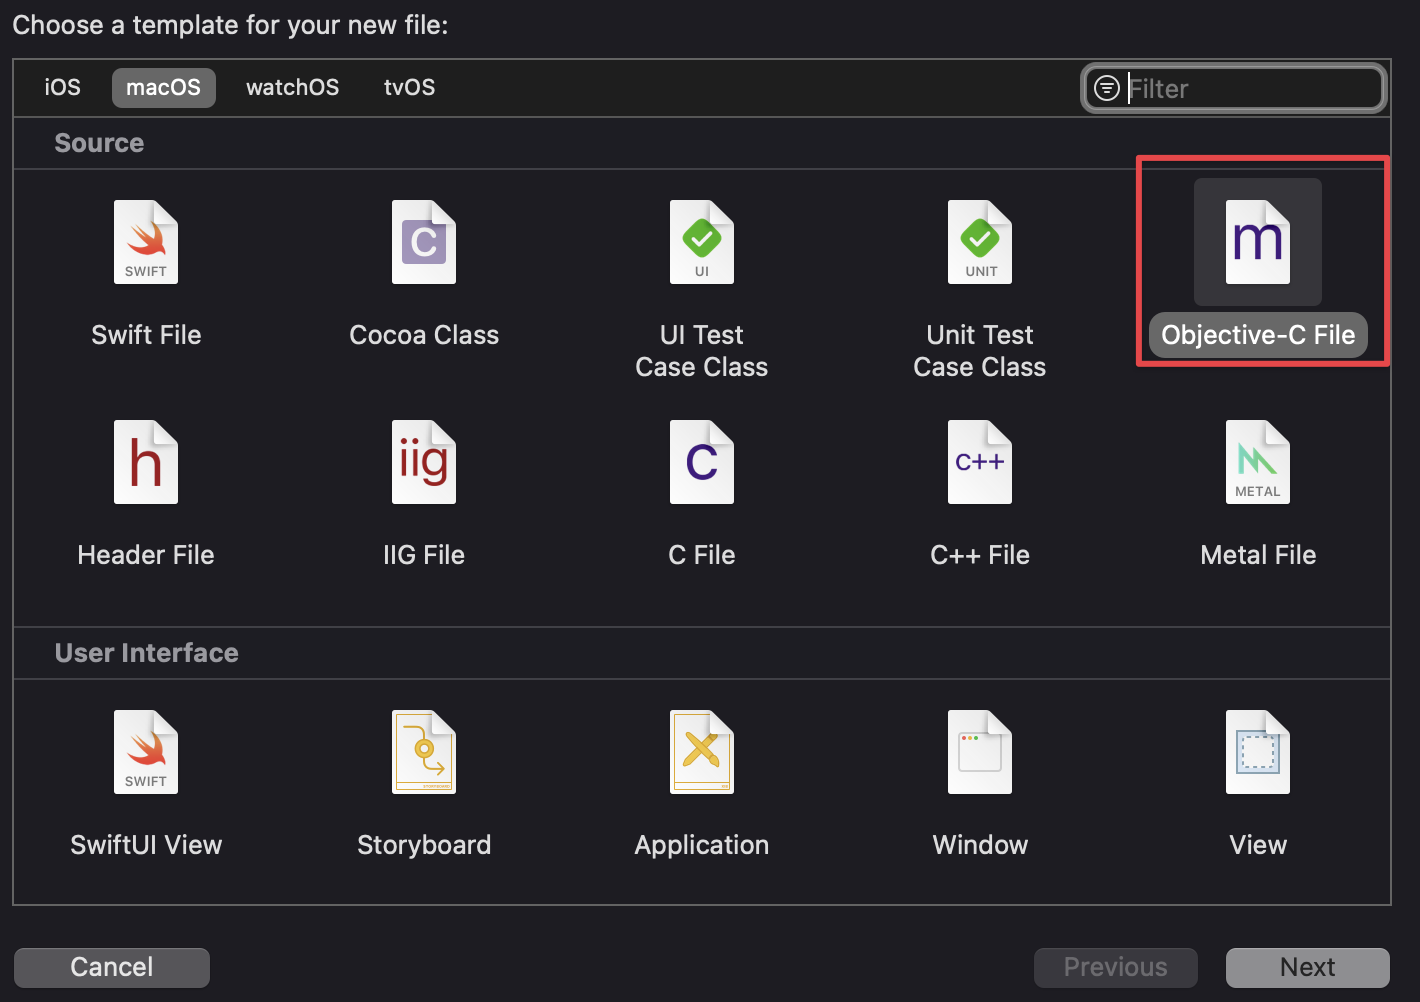Click the "Header File" label
This screenshot has height=1002, width=1420.
click(146, 555)
